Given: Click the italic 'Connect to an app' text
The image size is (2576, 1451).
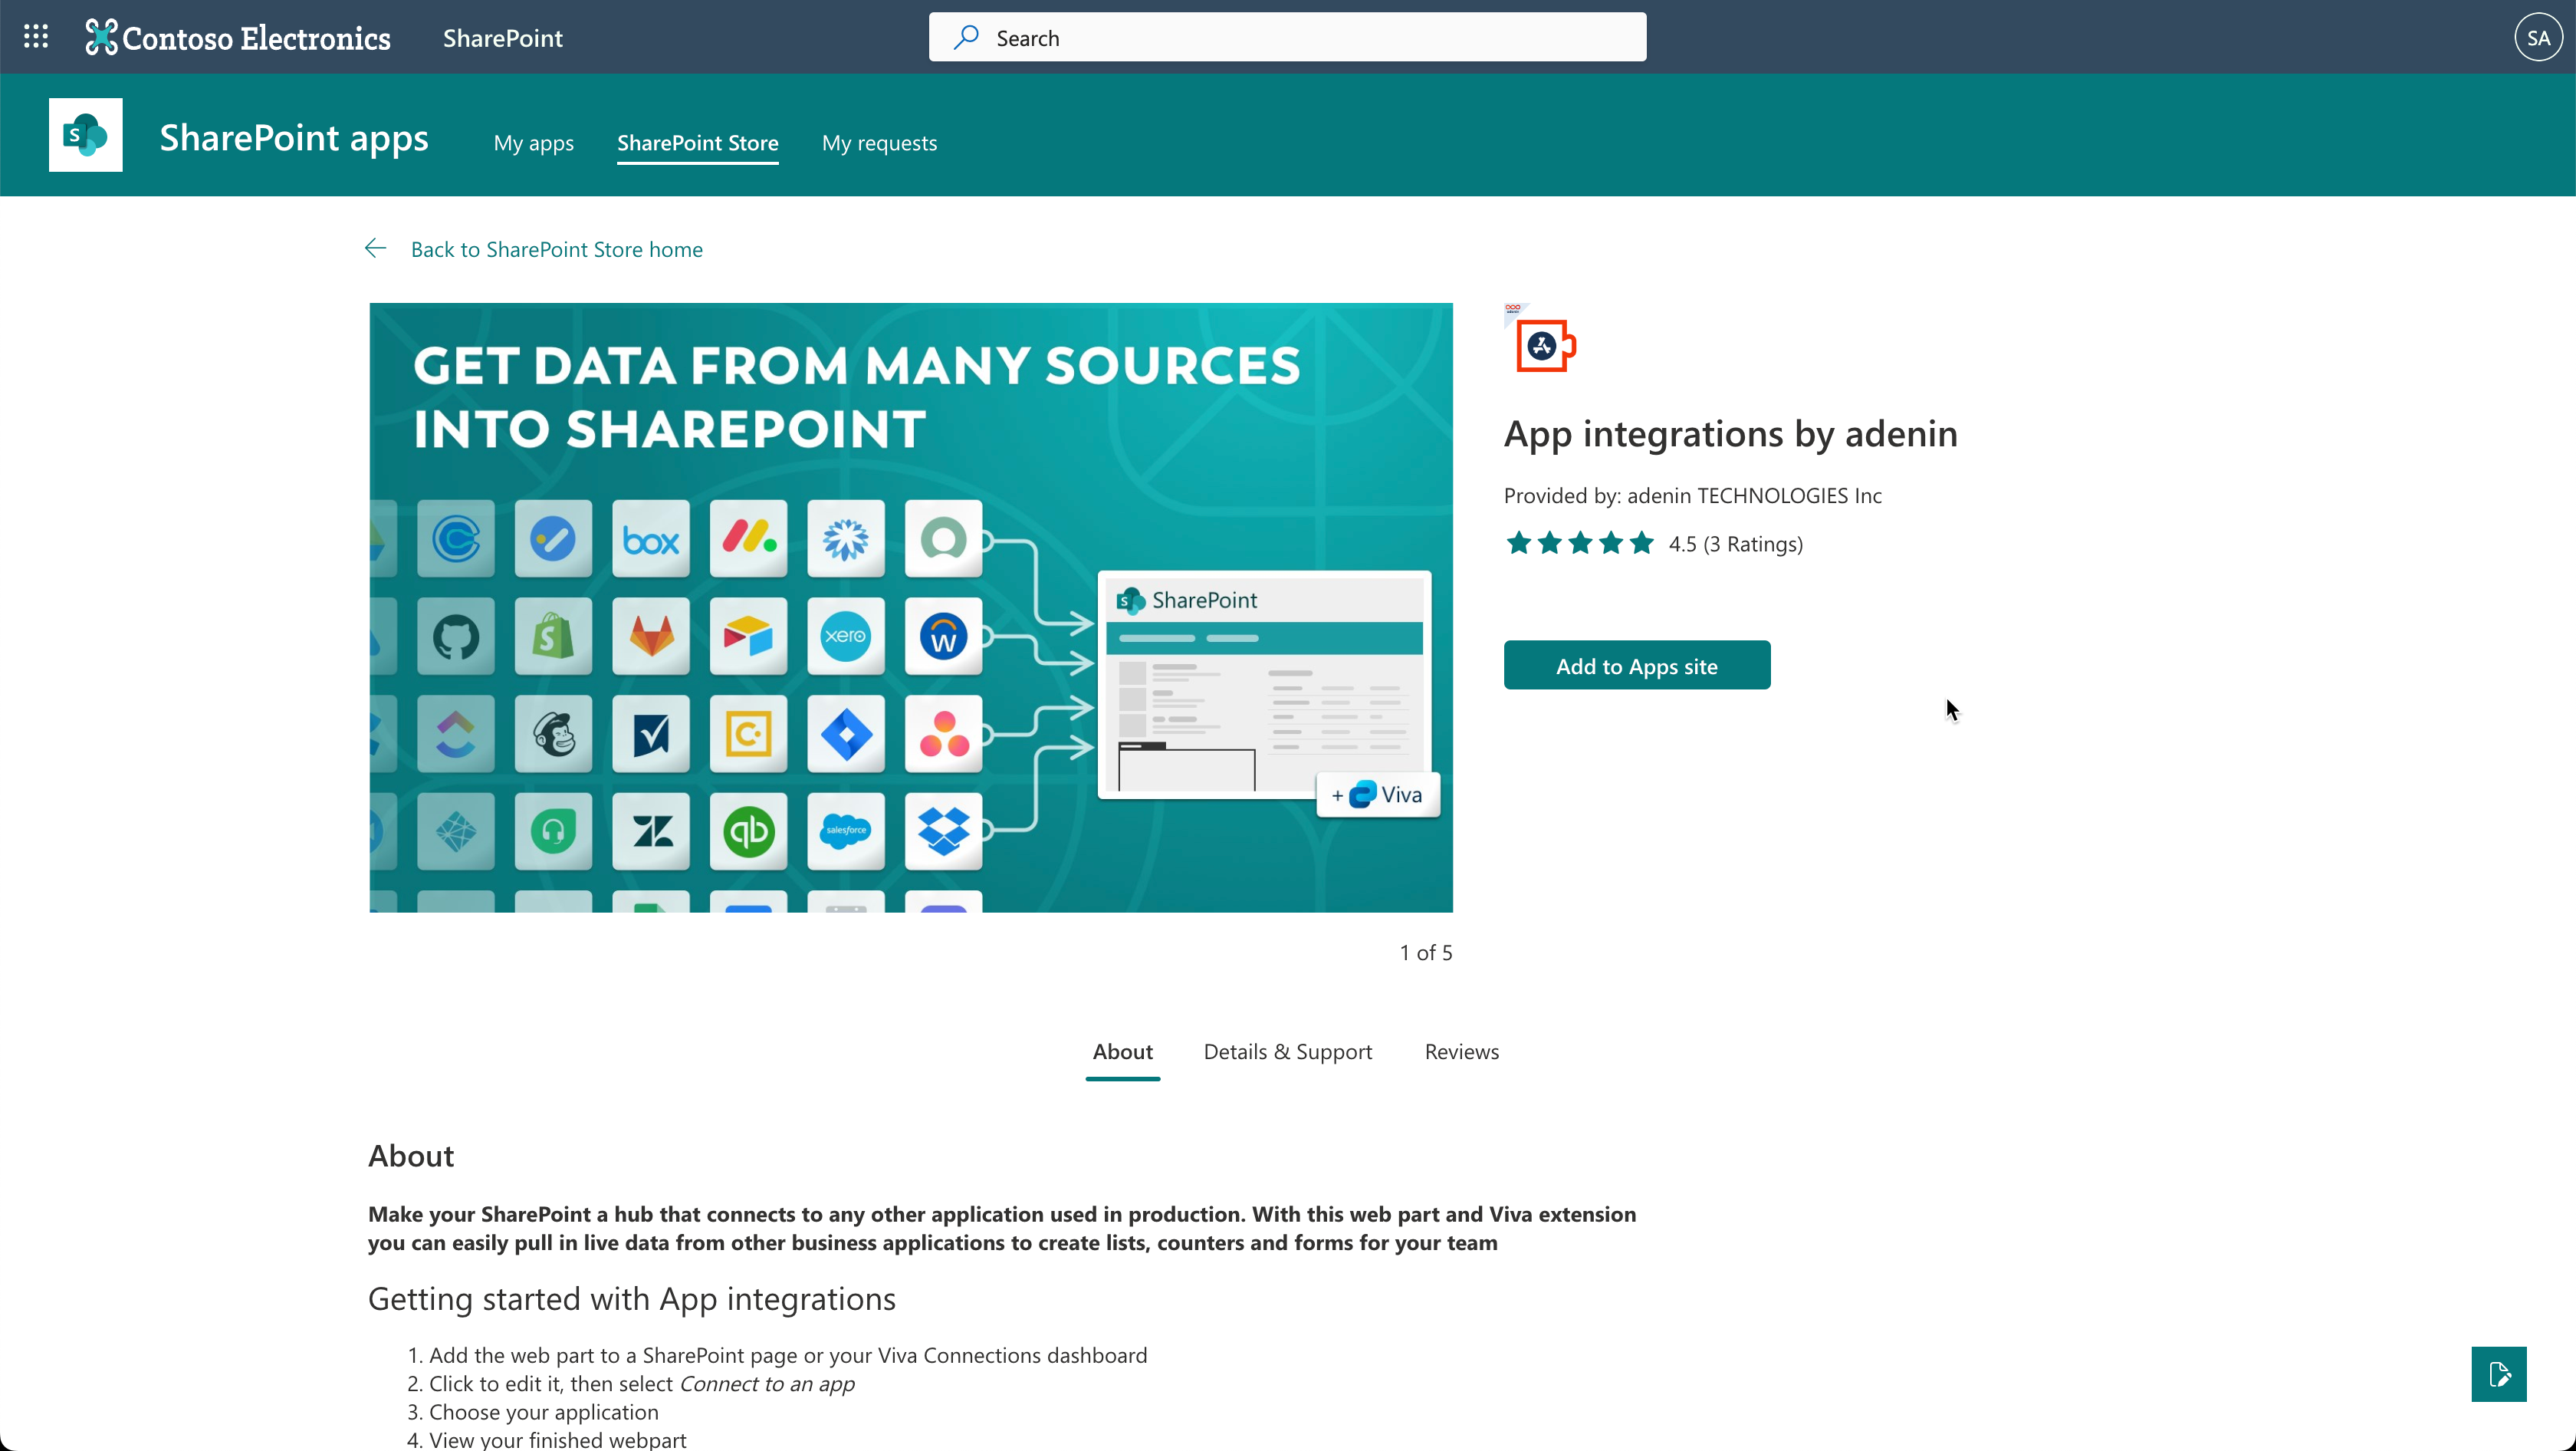Looking at the screenshot, I should pyautogui.click(x=767, y=1384).
